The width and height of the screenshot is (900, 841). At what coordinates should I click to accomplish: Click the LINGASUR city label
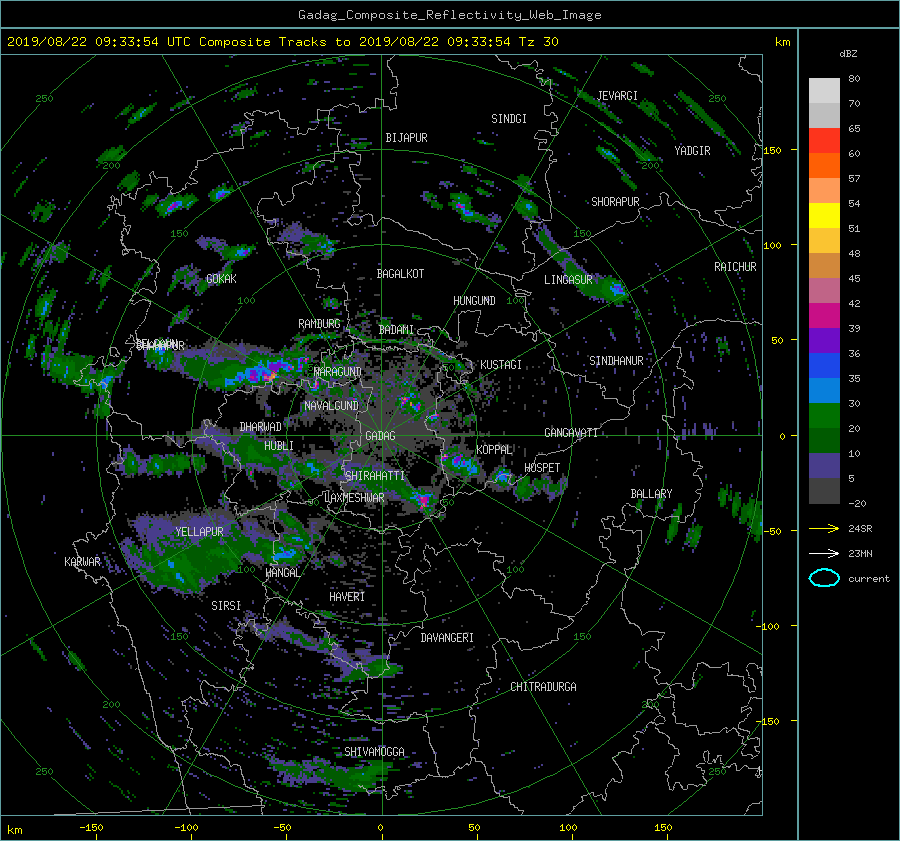tap(568, 280)
